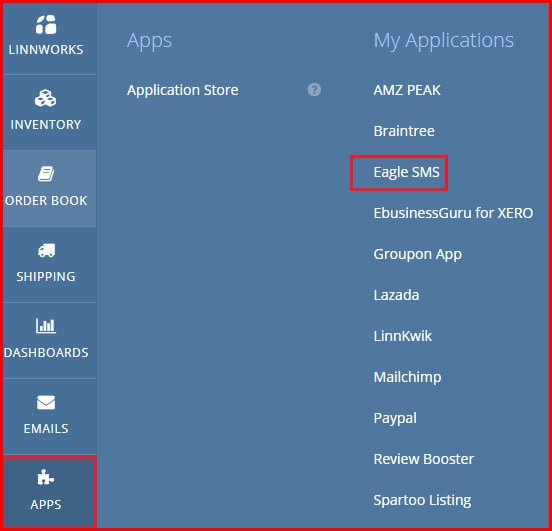552x531 pixels.
Task: Select APPS sidebar label
Action: tap(46, 505)
